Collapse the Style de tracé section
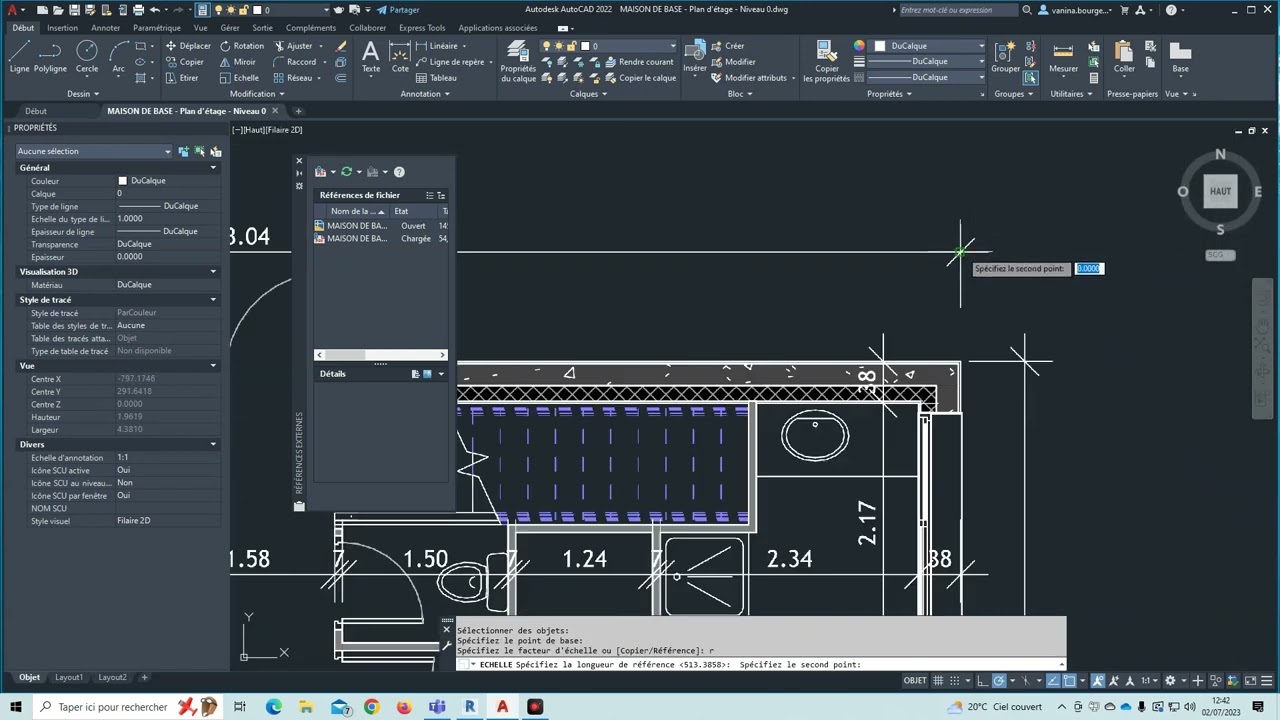The image size is (1280, 720). (212, 300)
